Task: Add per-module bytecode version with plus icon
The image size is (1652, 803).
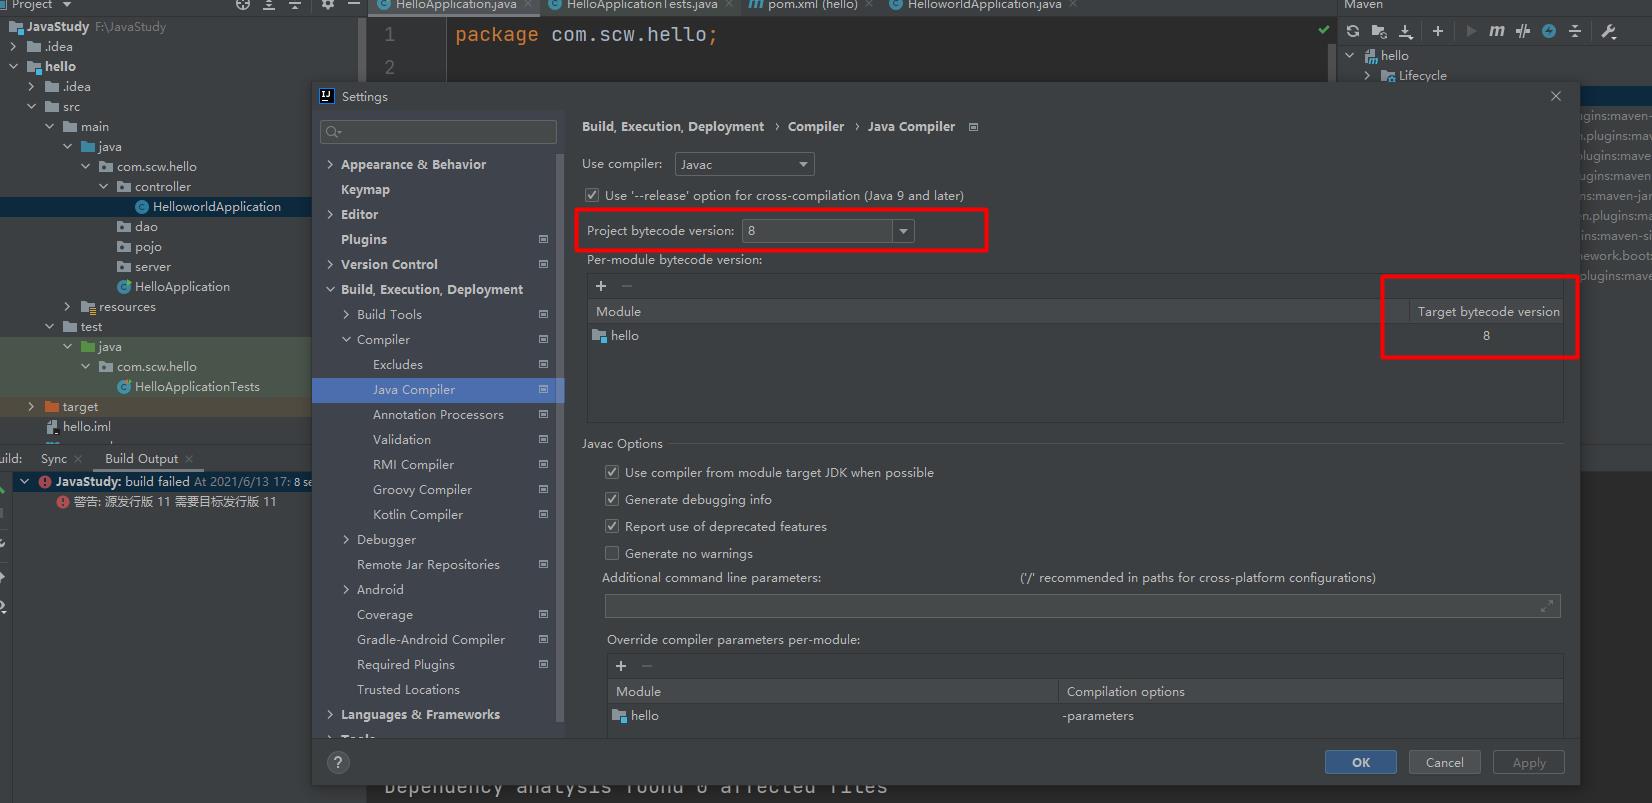Action: coord(601,286)
